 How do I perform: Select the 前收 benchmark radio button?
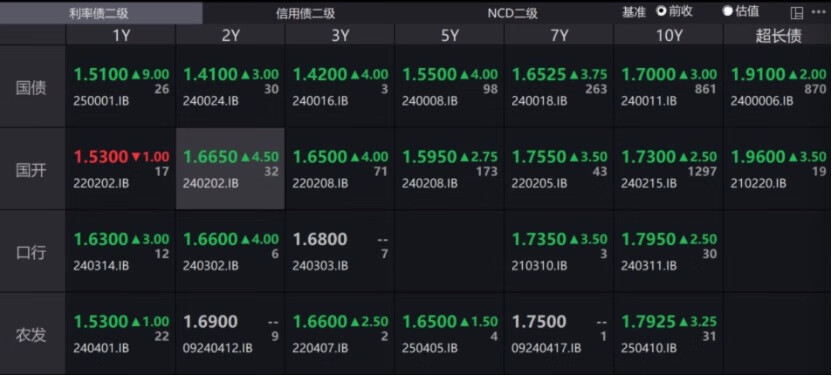coord(661,11)
